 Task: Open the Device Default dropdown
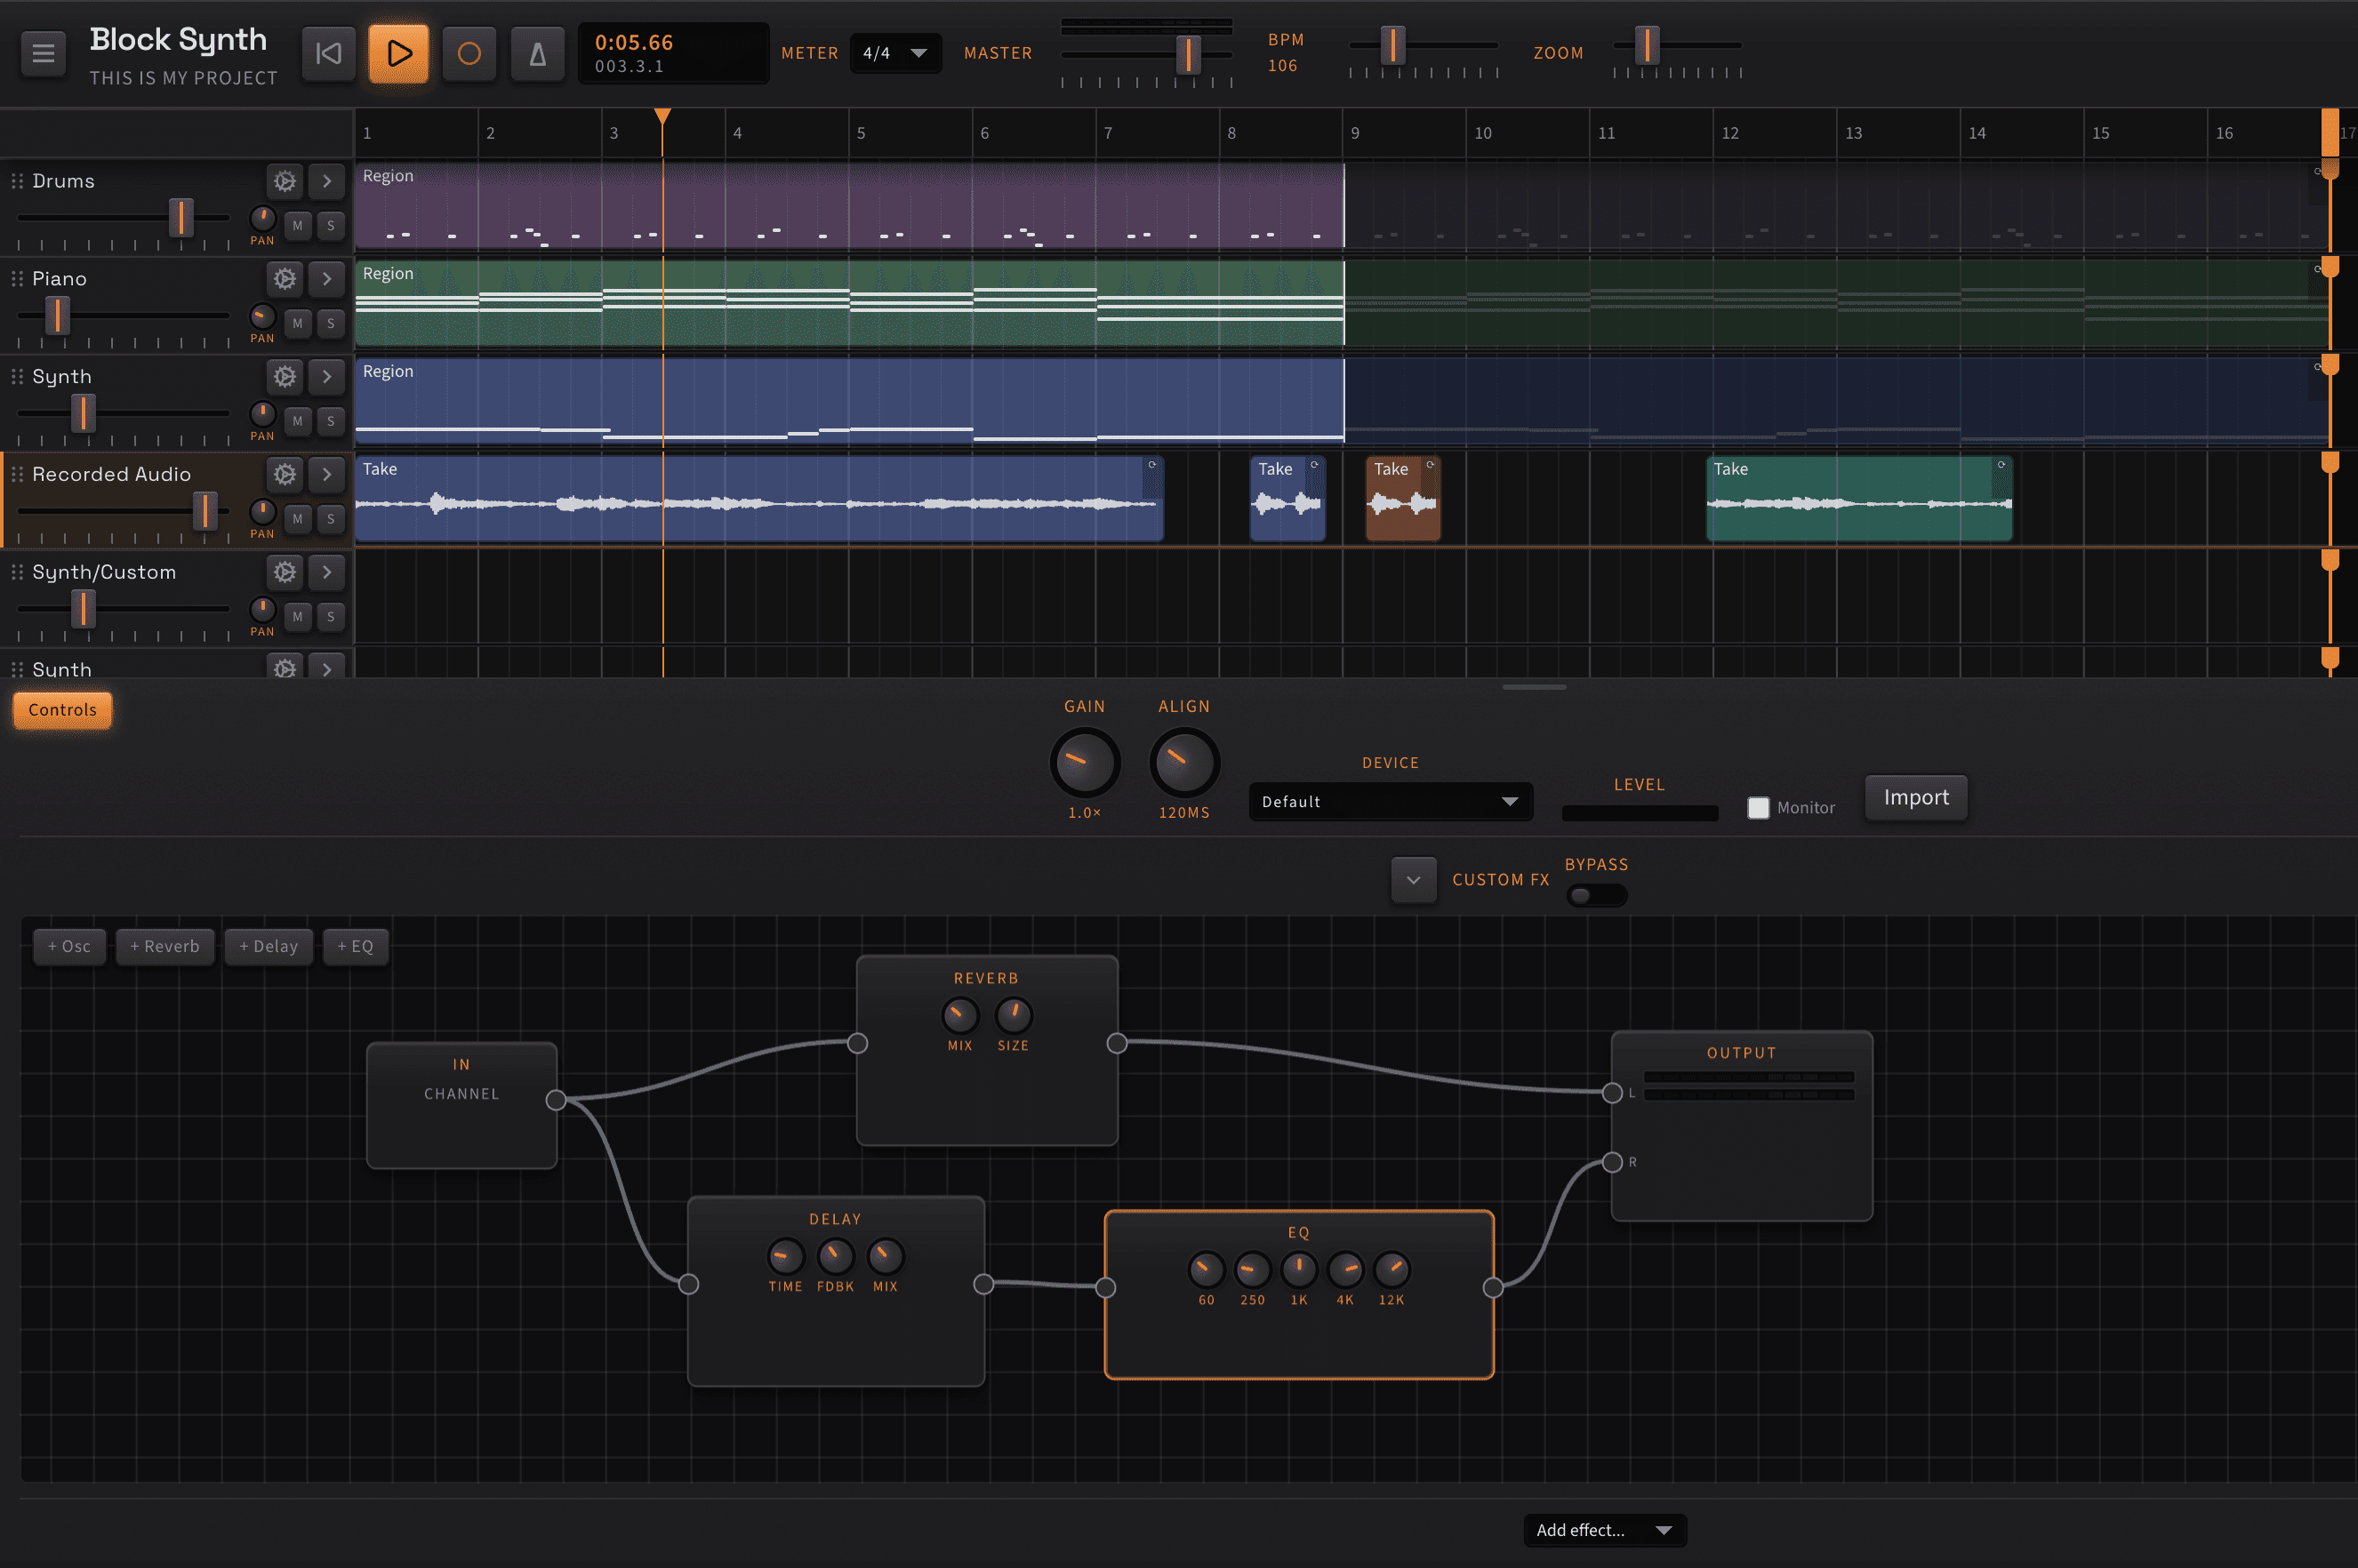[x=1390, y=802]
